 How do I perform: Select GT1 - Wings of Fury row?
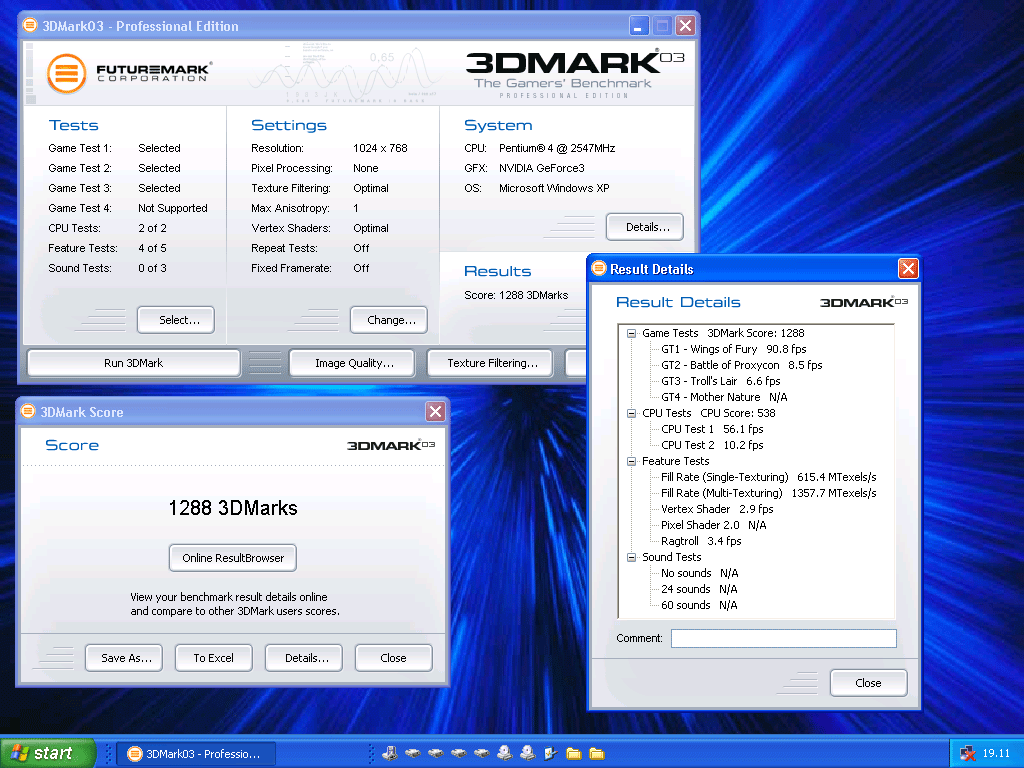733,349
